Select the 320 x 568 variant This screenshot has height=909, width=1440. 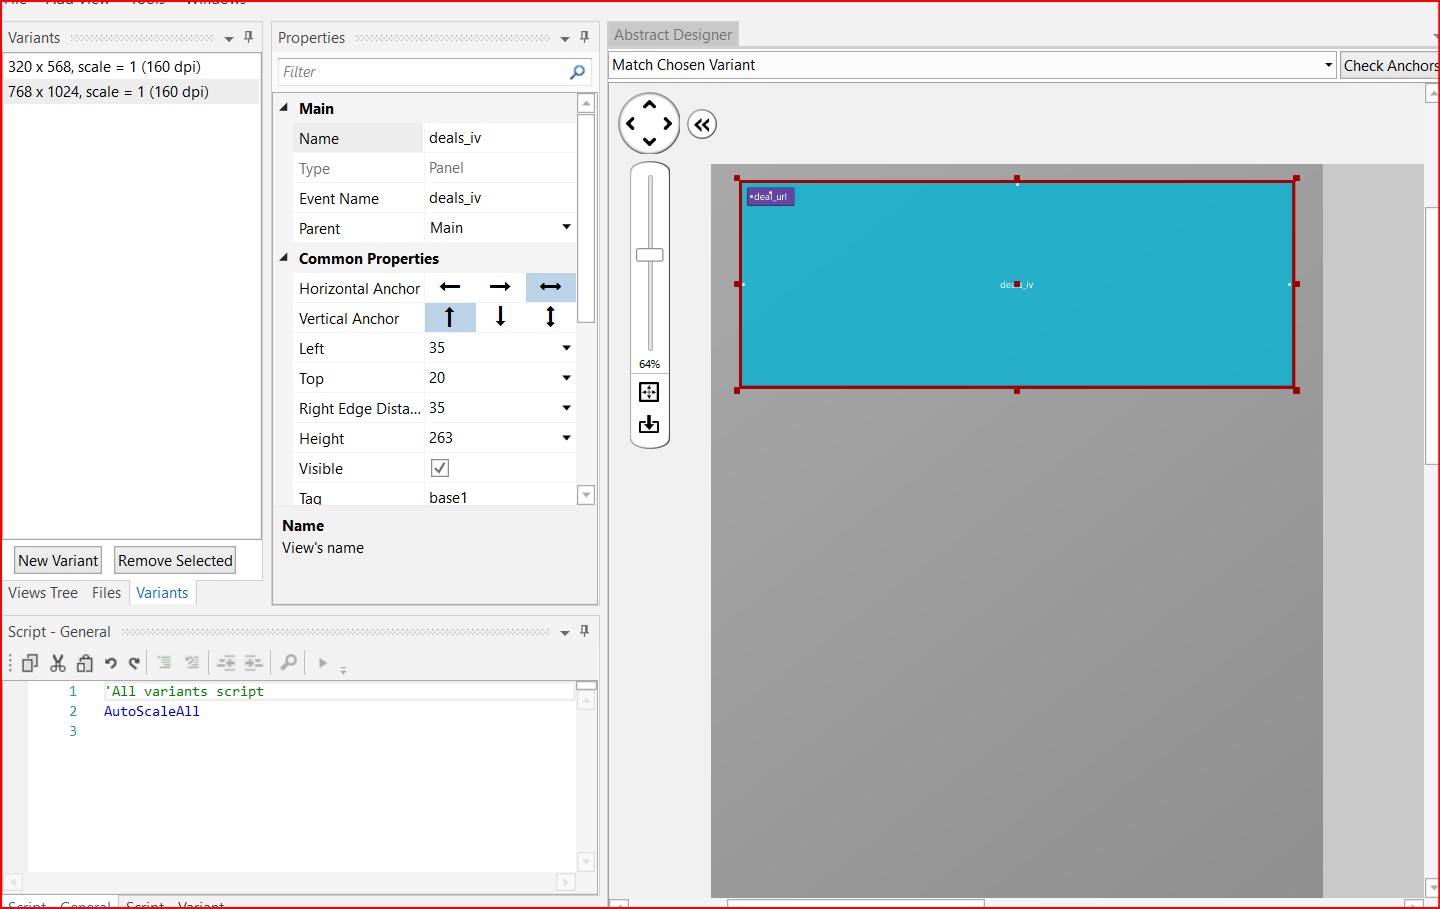132,67
